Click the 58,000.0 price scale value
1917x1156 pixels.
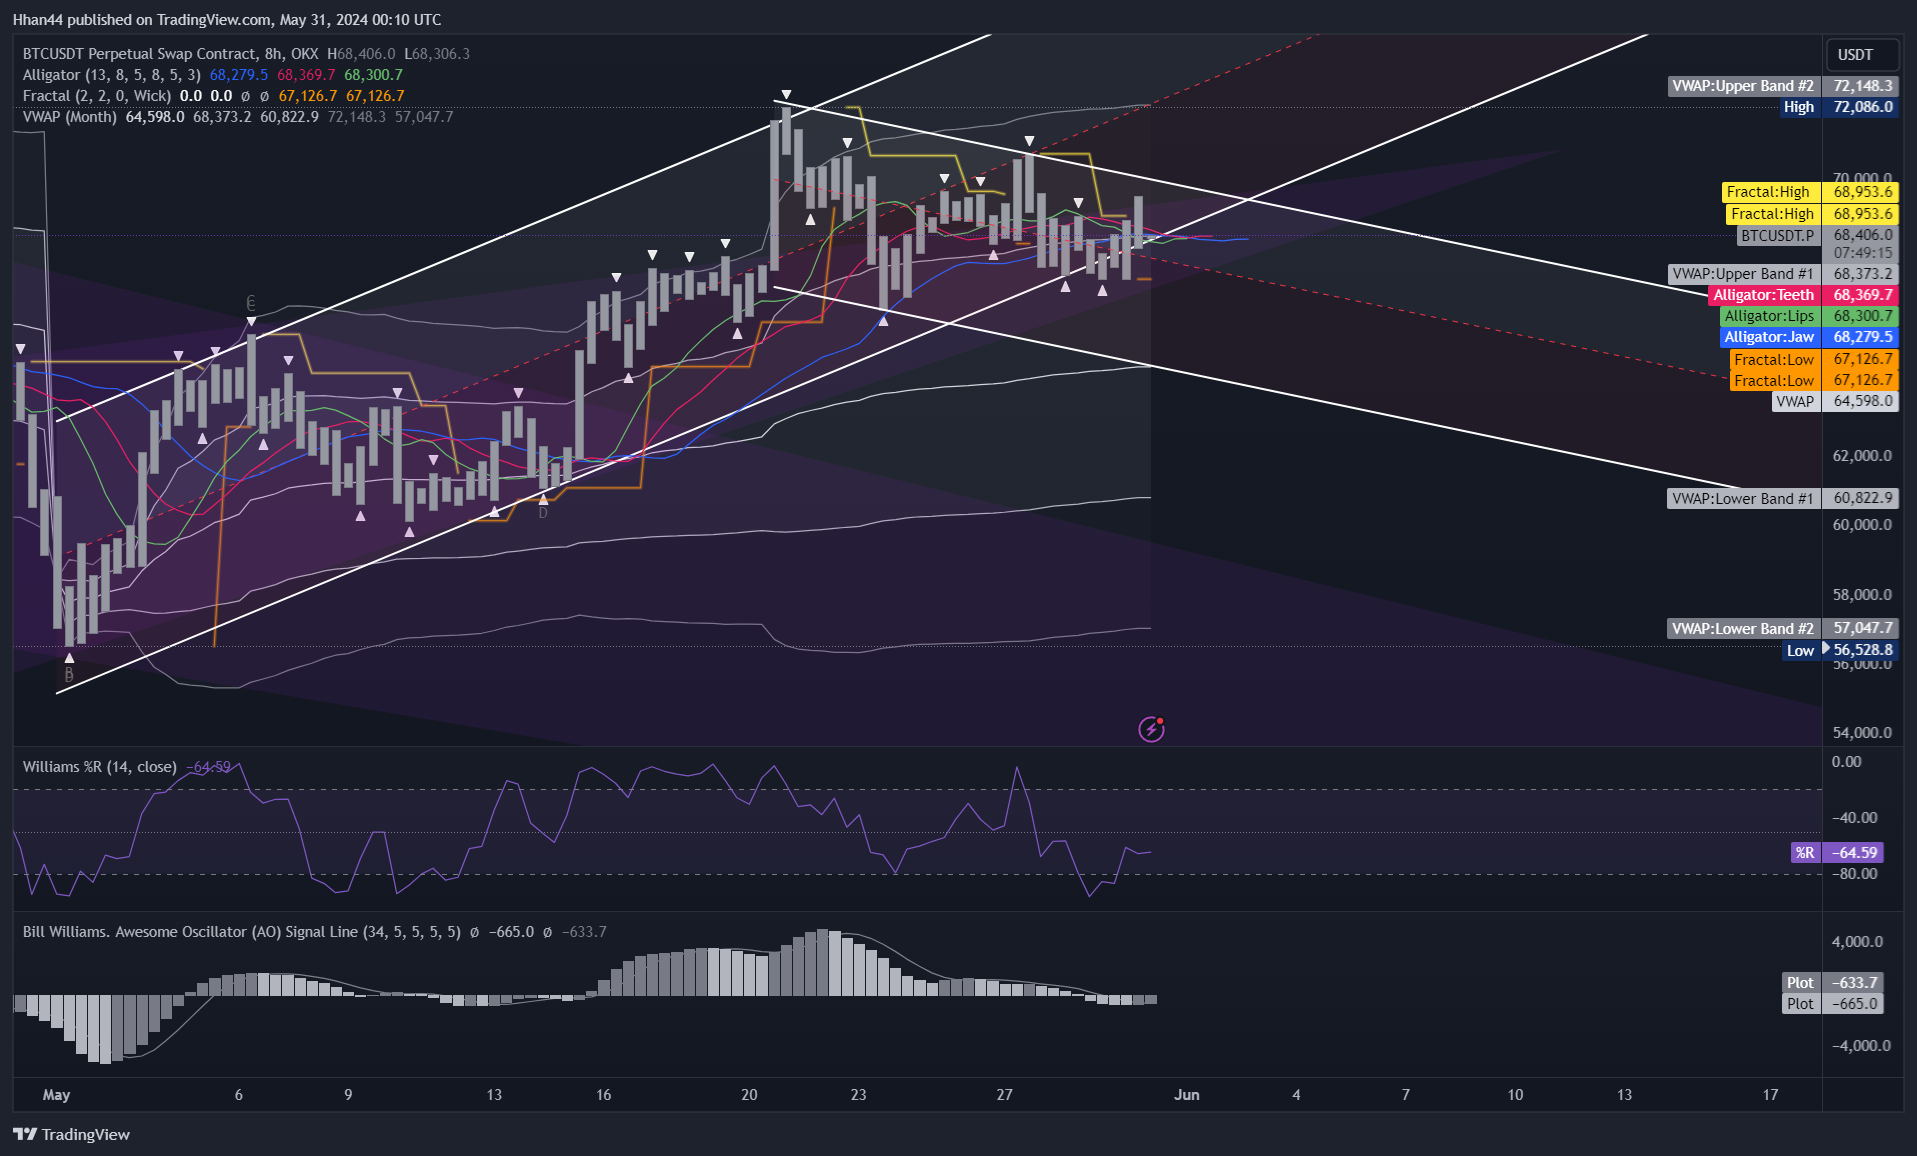tap(1861, 595)
